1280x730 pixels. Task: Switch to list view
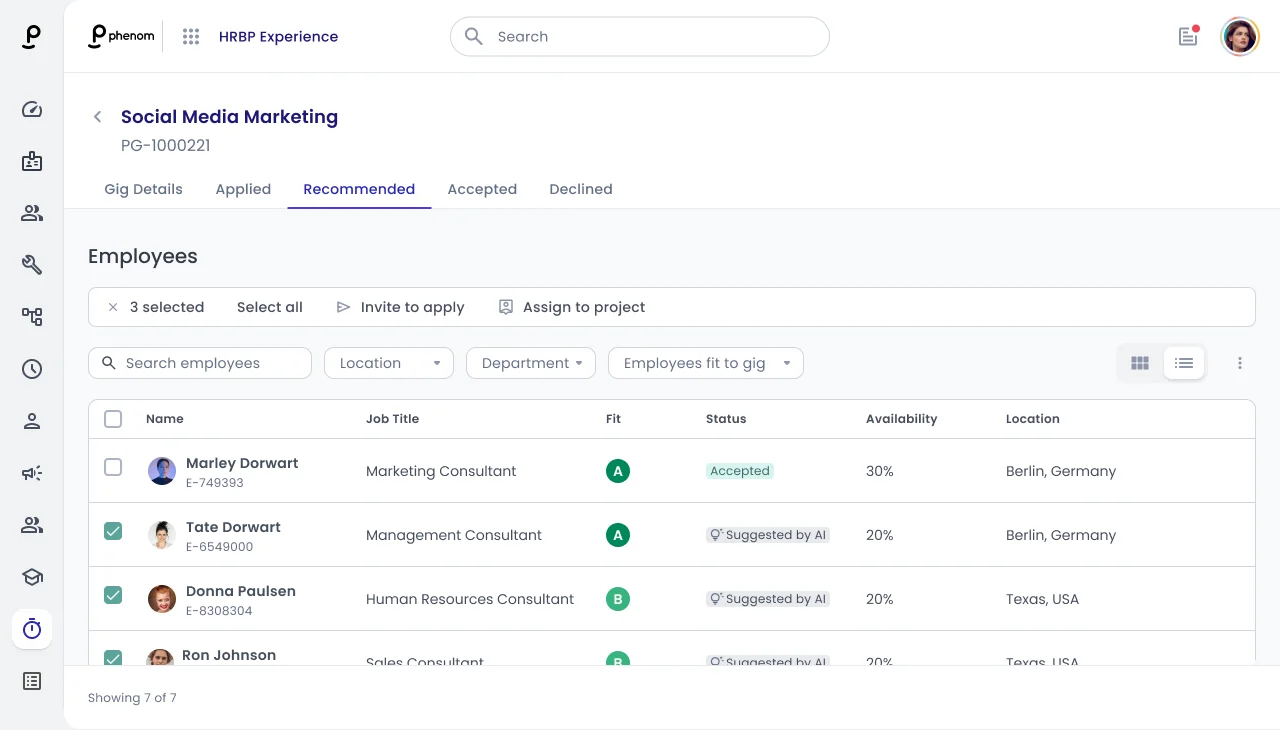(1184, 363)
